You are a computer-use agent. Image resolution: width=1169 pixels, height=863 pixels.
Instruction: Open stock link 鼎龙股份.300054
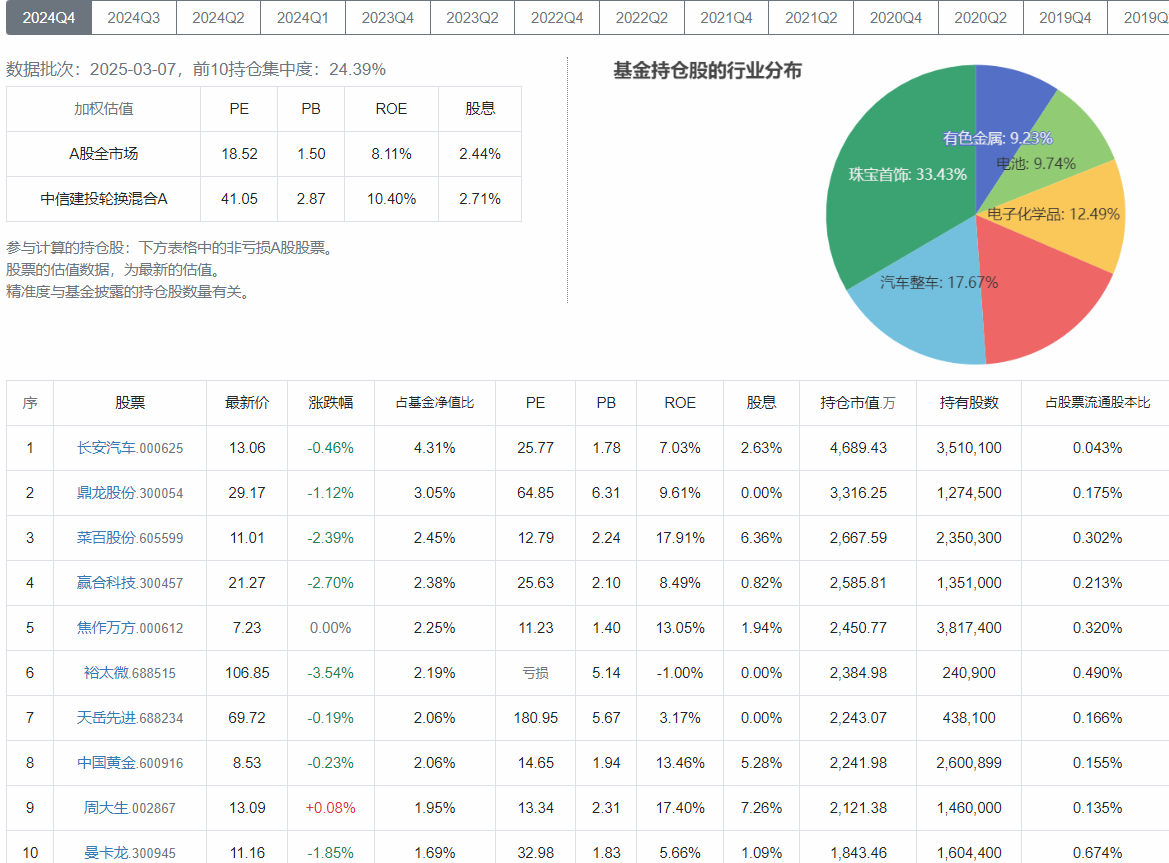(x=130, y=493)
